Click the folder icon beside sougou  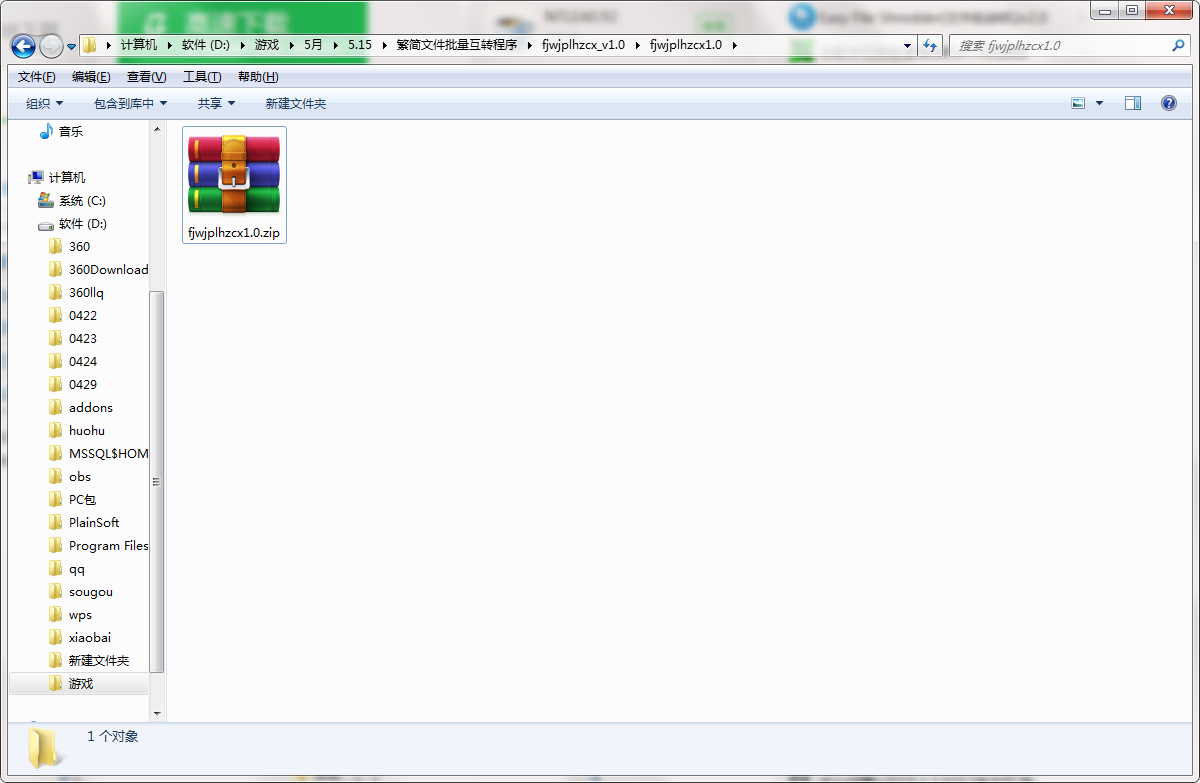(56, 591)
